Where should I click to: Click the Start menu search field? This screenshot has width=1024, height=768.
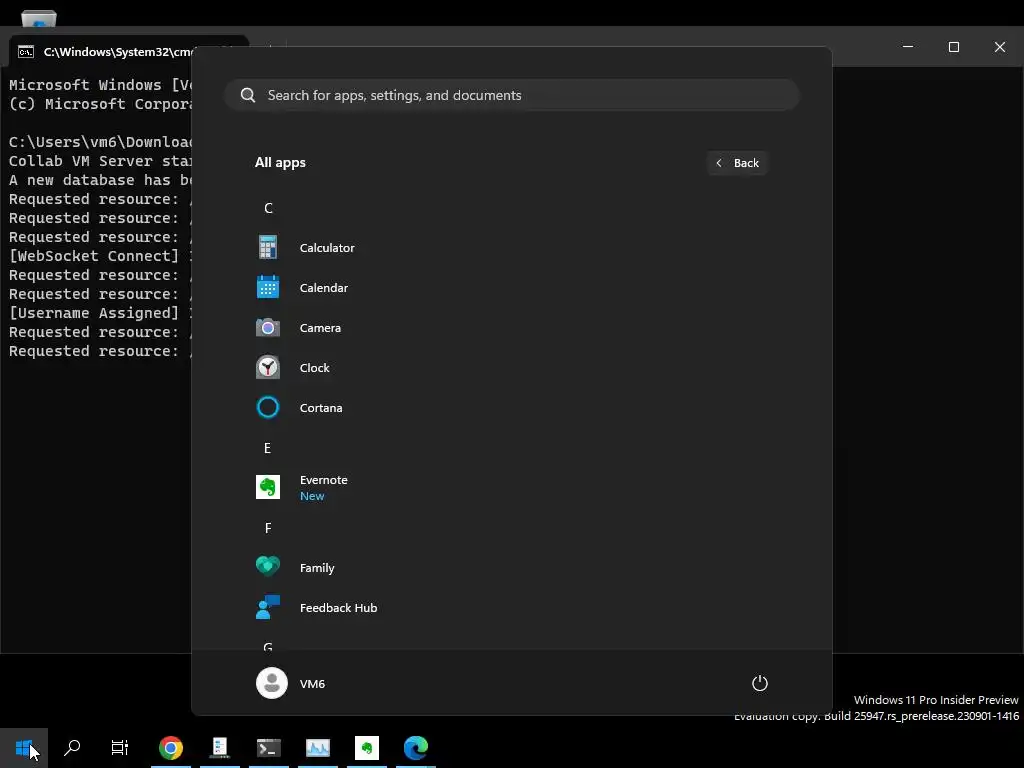(512, 95)
